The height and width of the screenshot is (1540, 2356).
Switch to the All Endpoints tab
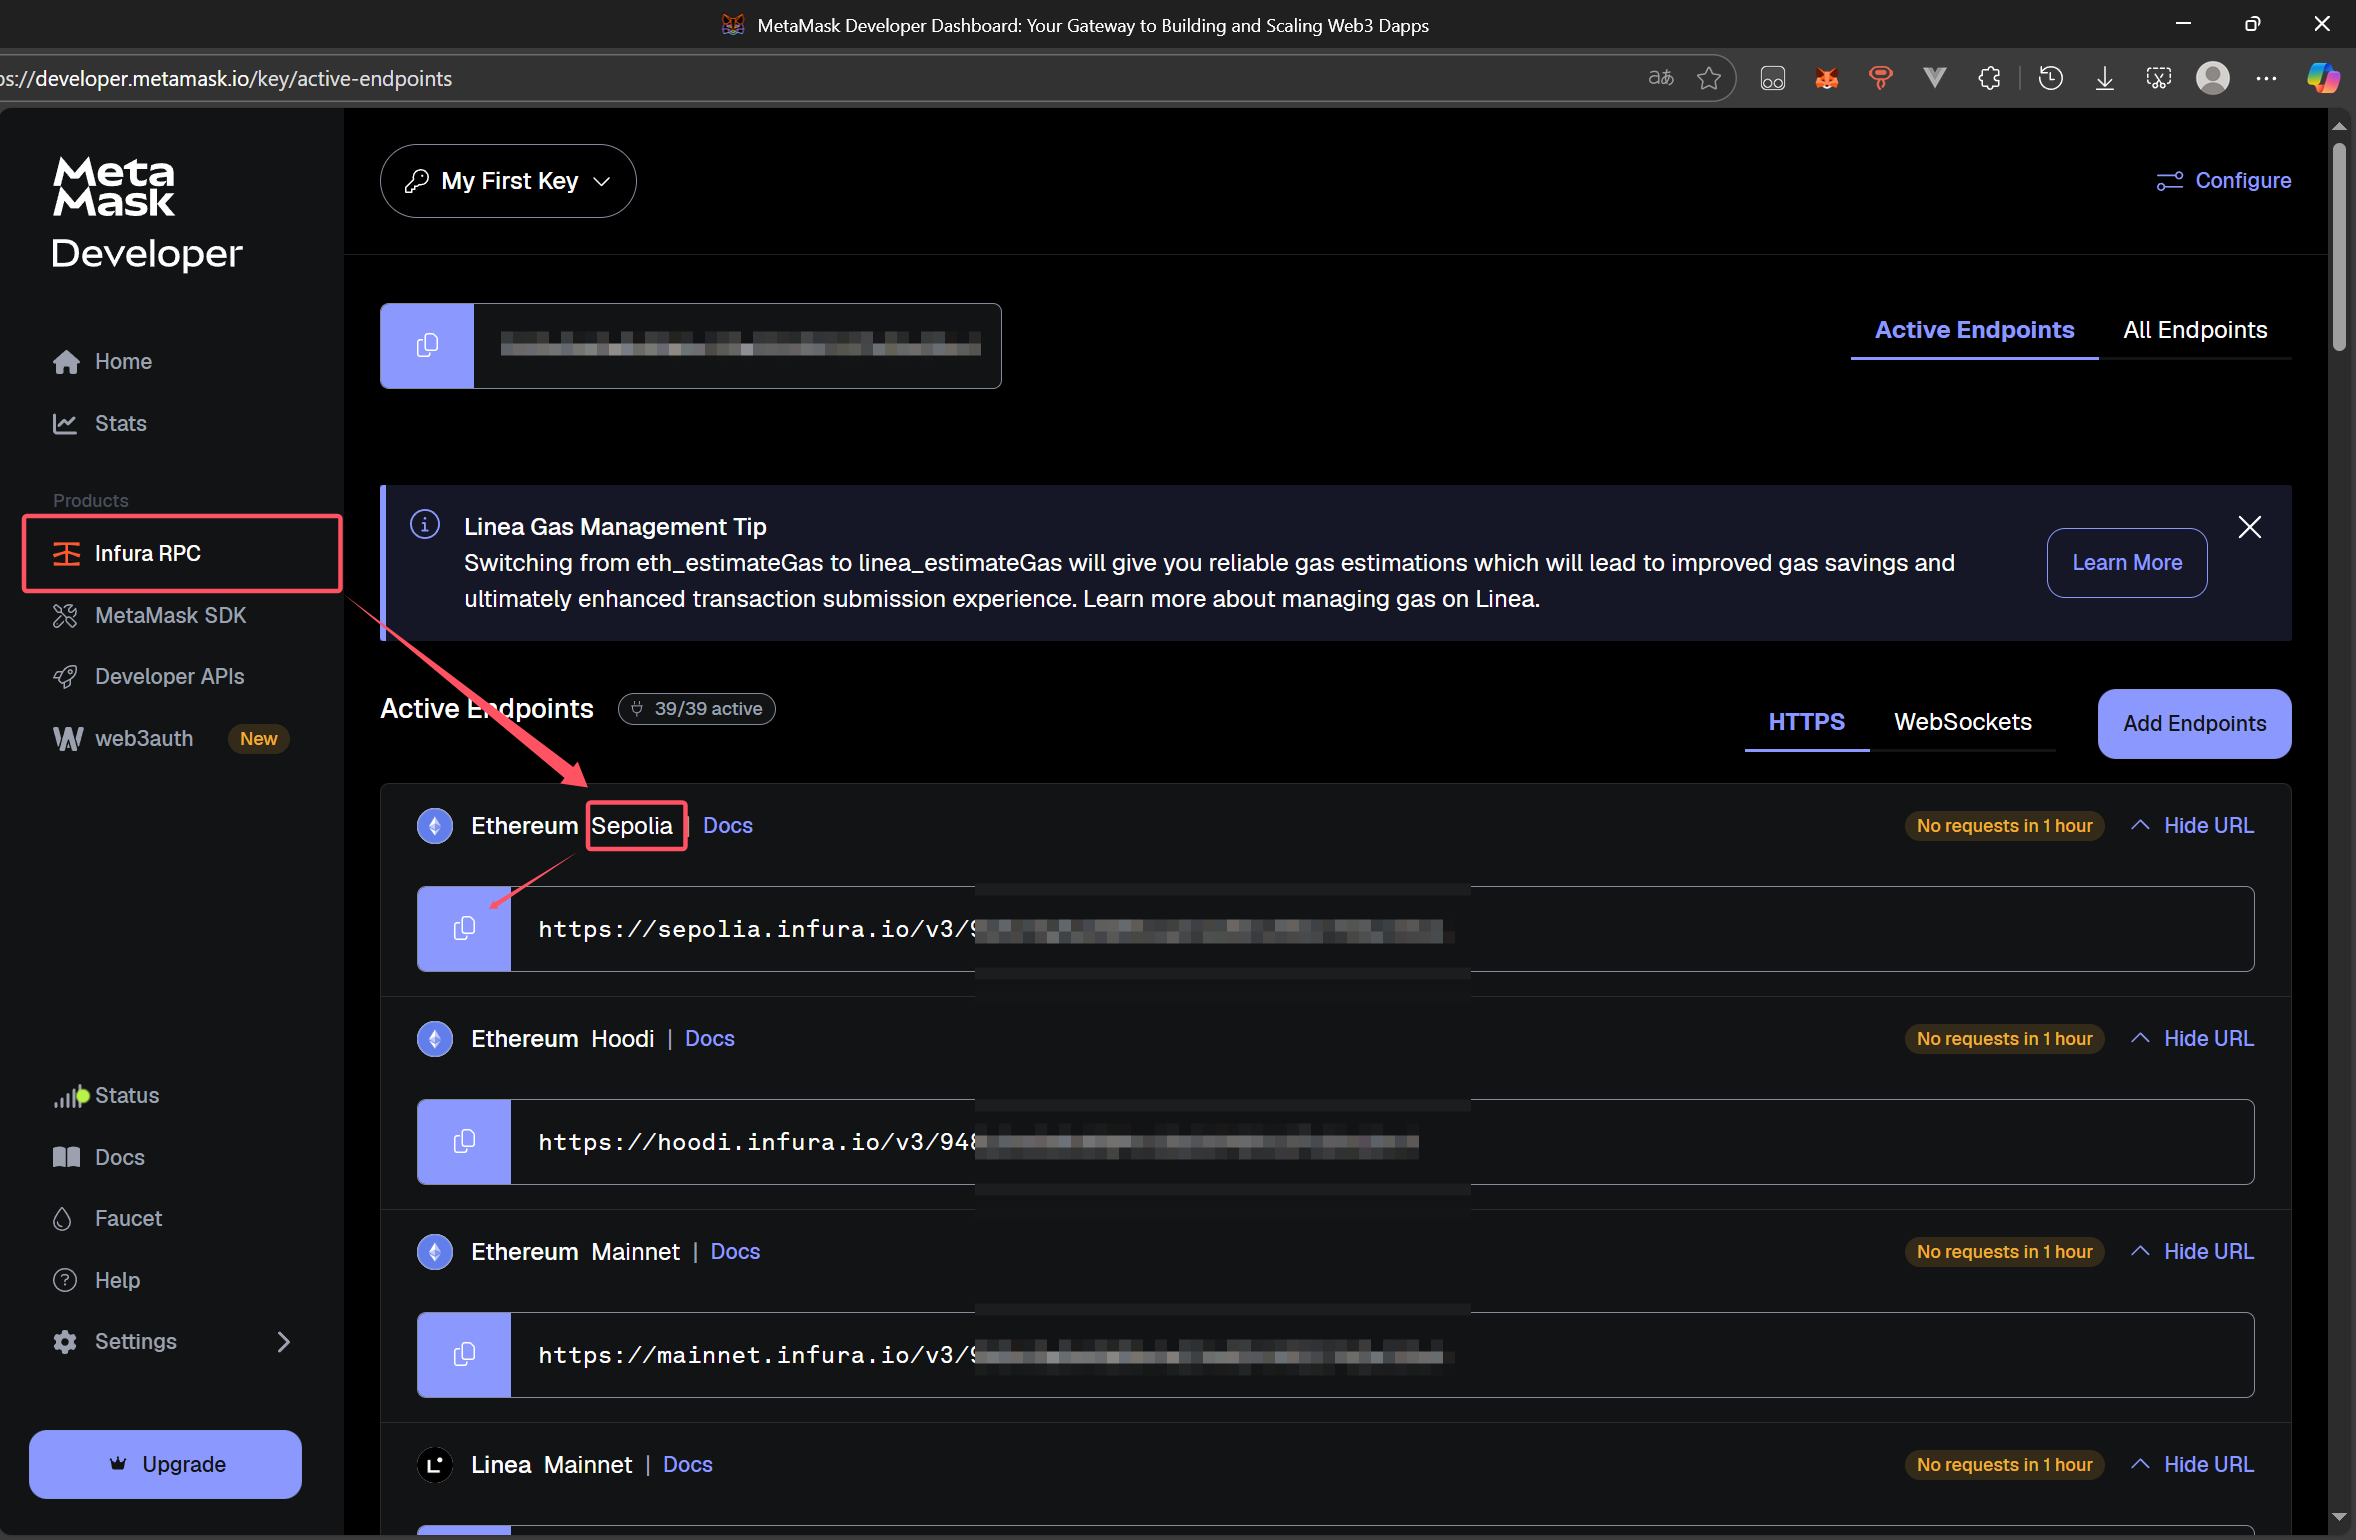tap(2194, 330)
